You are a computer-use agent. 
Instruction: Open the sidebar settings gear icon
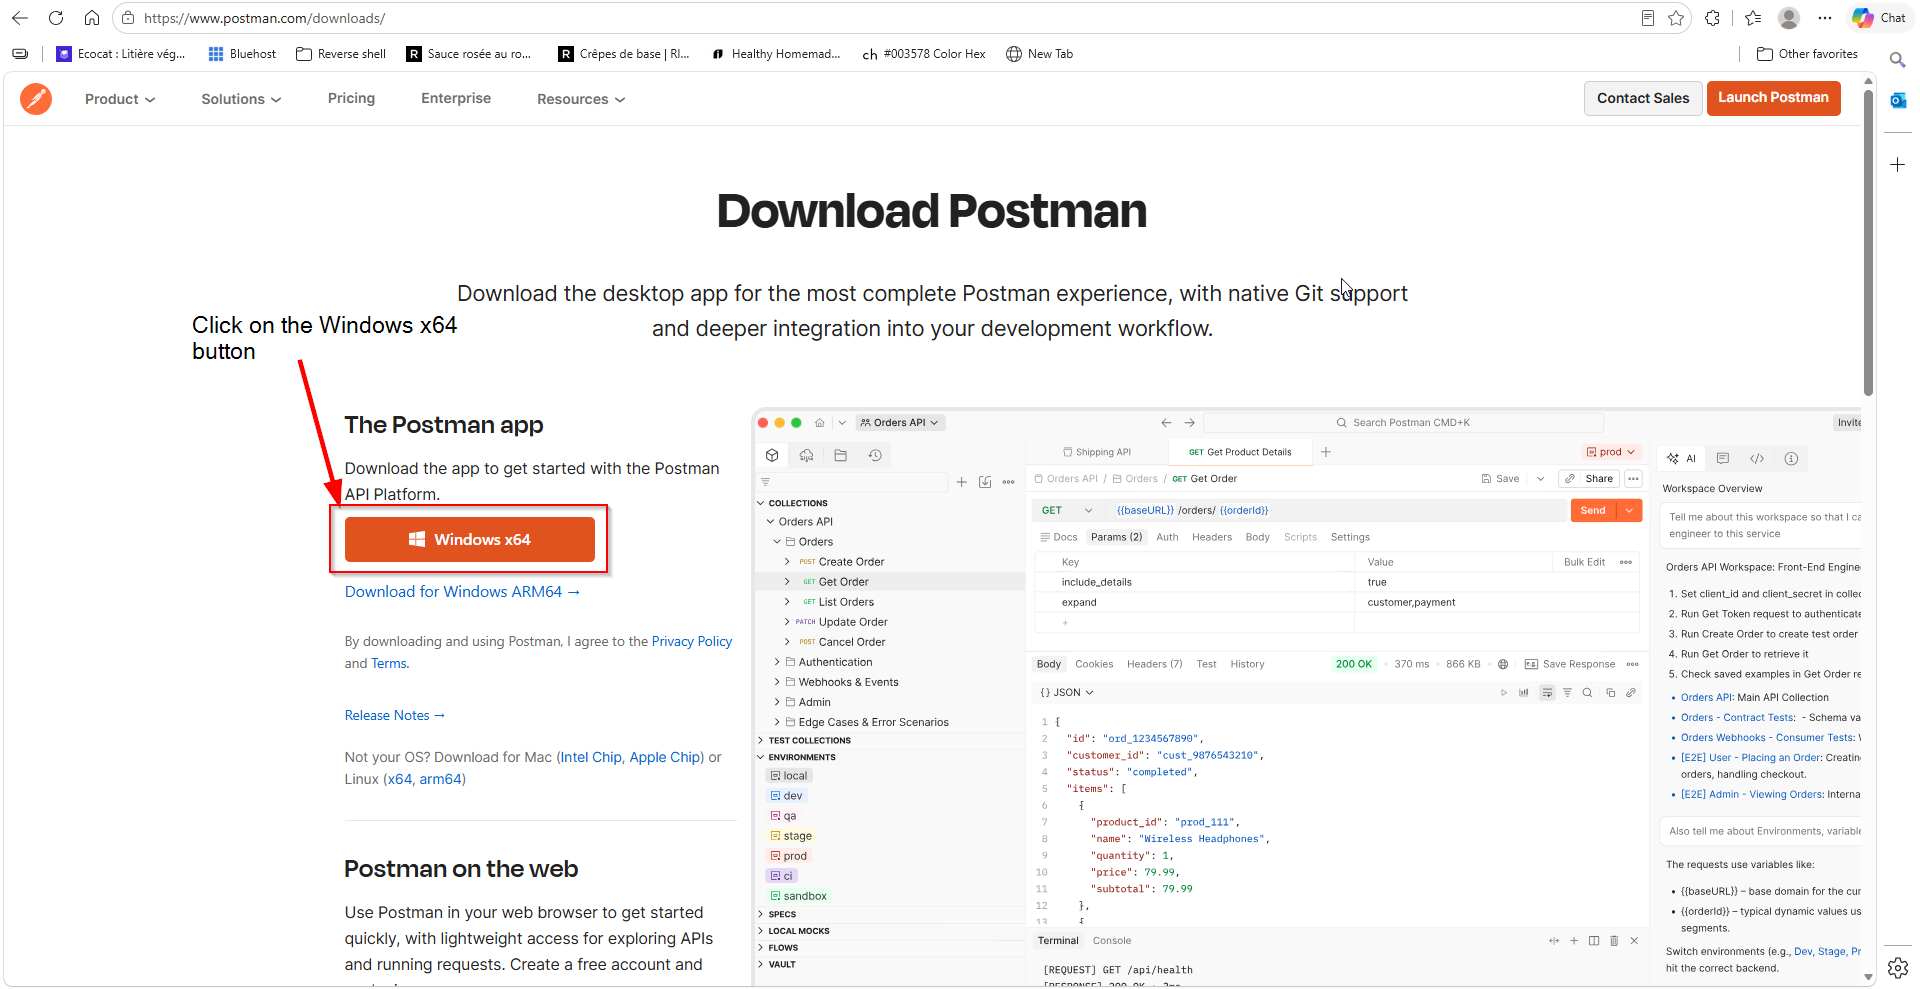coord(1897,967)
